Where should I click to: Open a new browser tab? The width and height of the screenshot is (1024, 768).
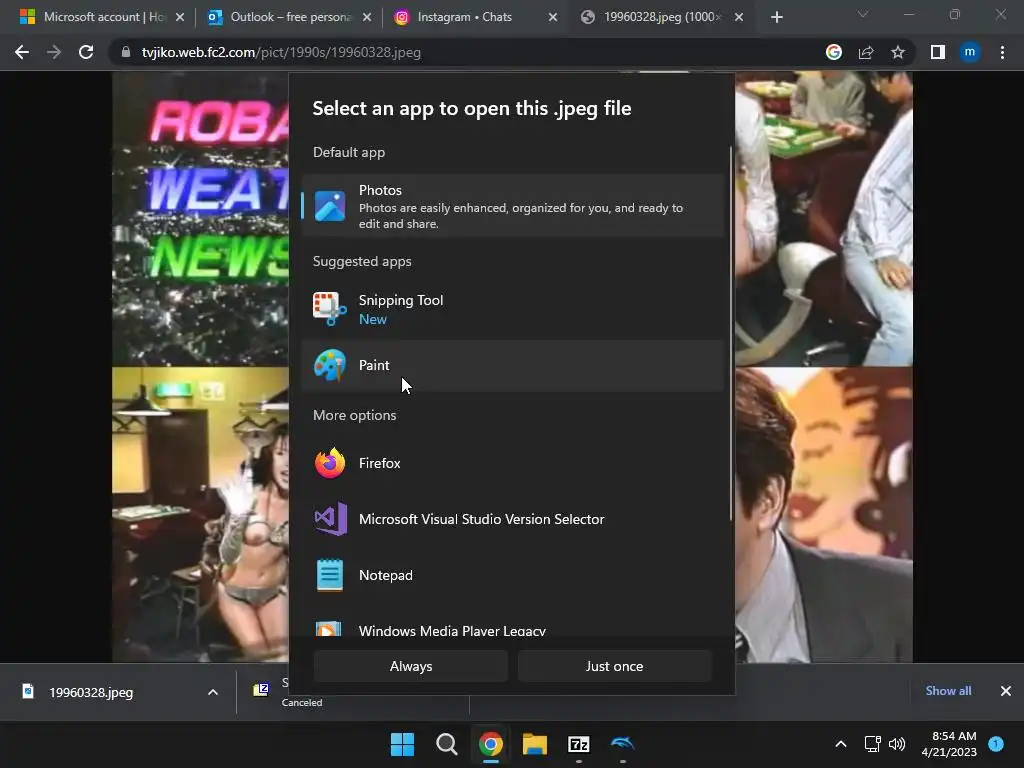pyautogui.click(x=776, y=17)
